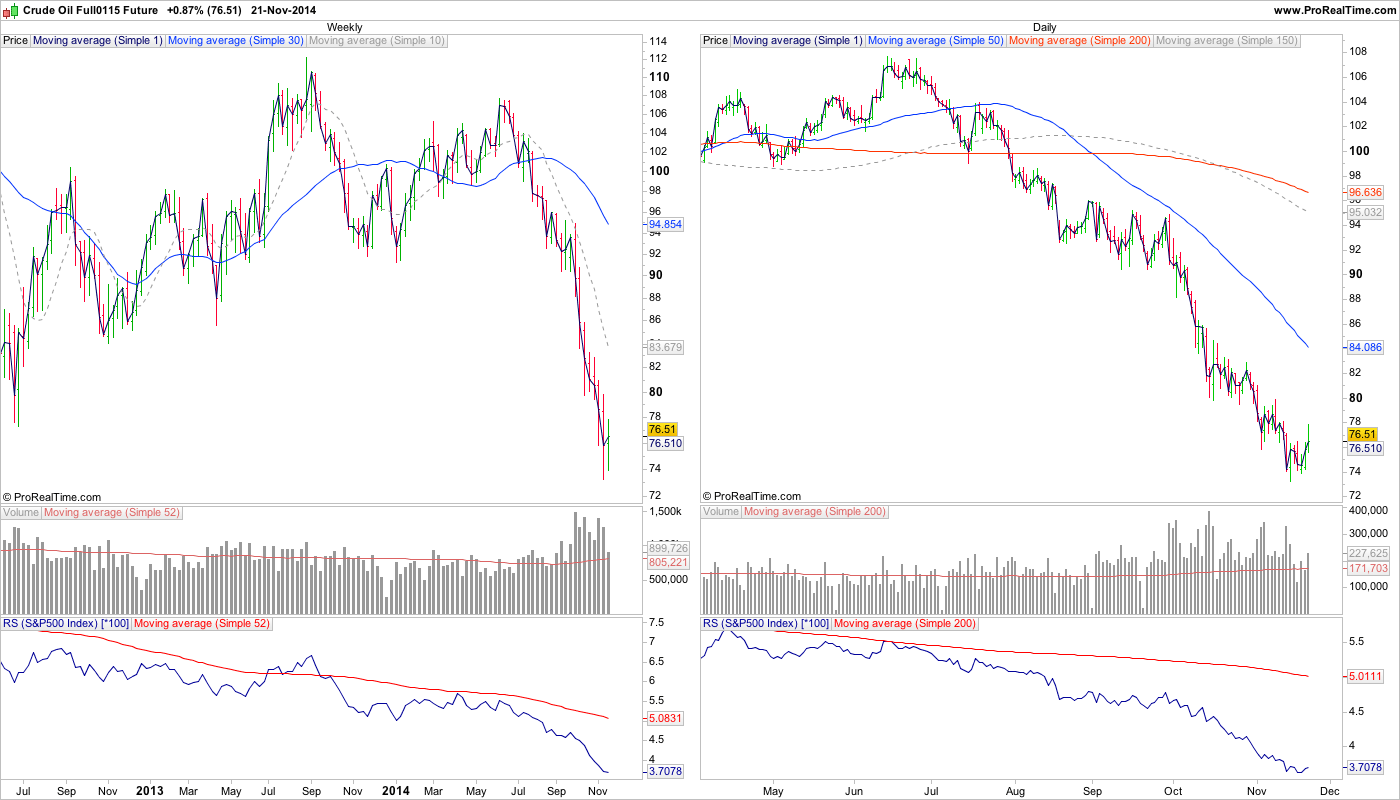The height and width of the screenshot is (800, 1400).
Task: Select the Daily chart title label
Action: (x=1044, y=27)
